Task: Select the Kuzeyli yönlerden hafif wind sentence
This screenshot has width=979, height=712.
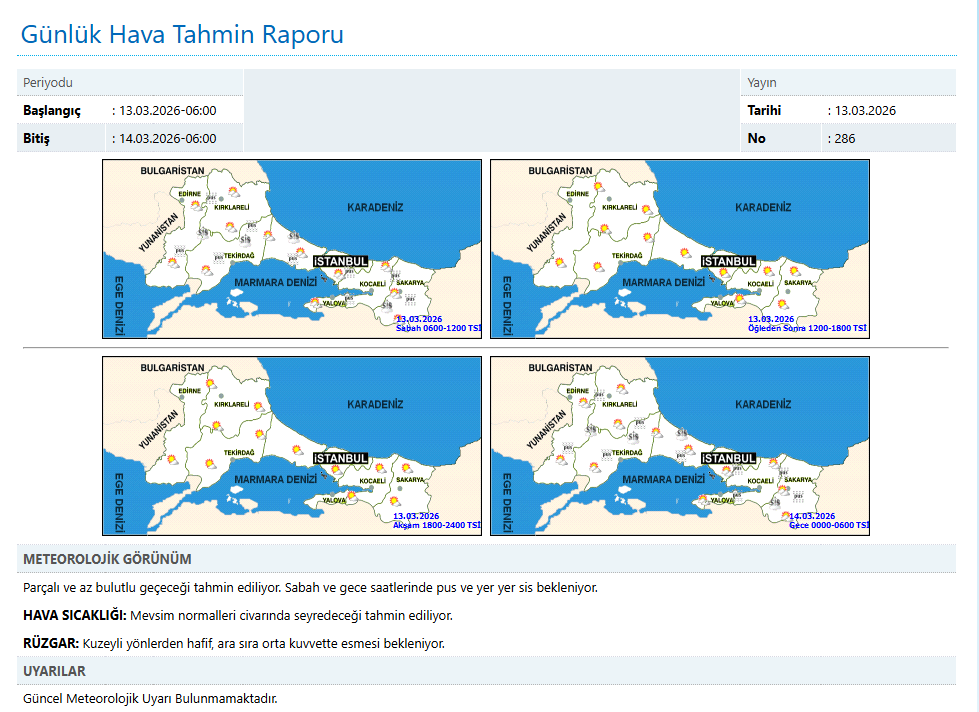Action: tap(263, 643)
